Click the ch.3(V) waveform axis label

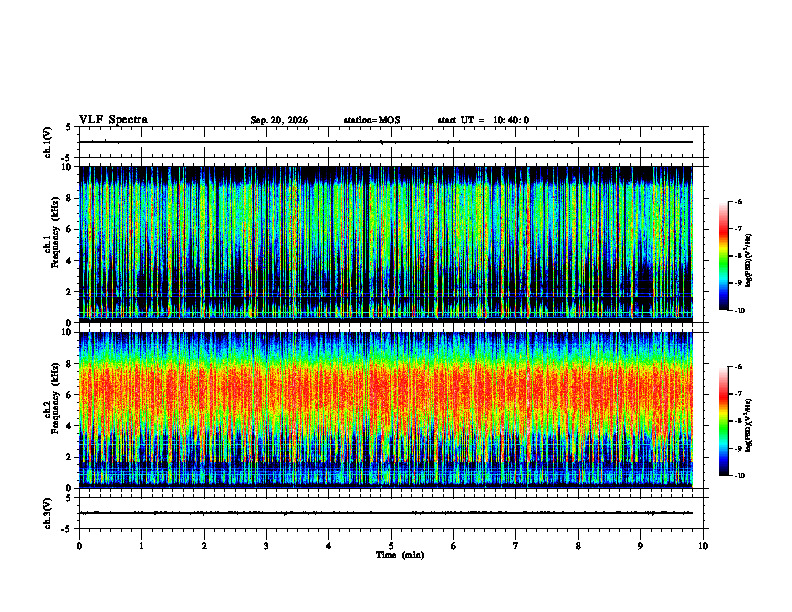point(48,513)
